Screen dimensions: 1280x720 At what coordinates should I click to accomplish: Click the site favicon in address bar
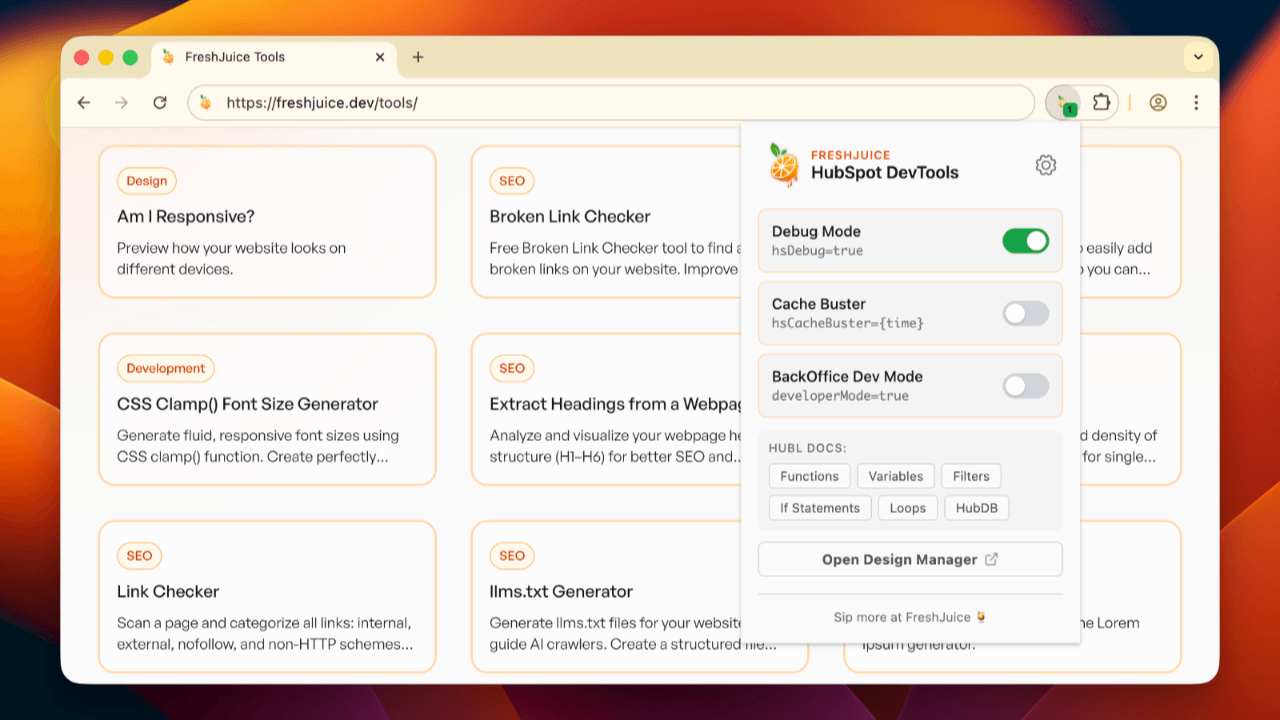coord(205,102)
